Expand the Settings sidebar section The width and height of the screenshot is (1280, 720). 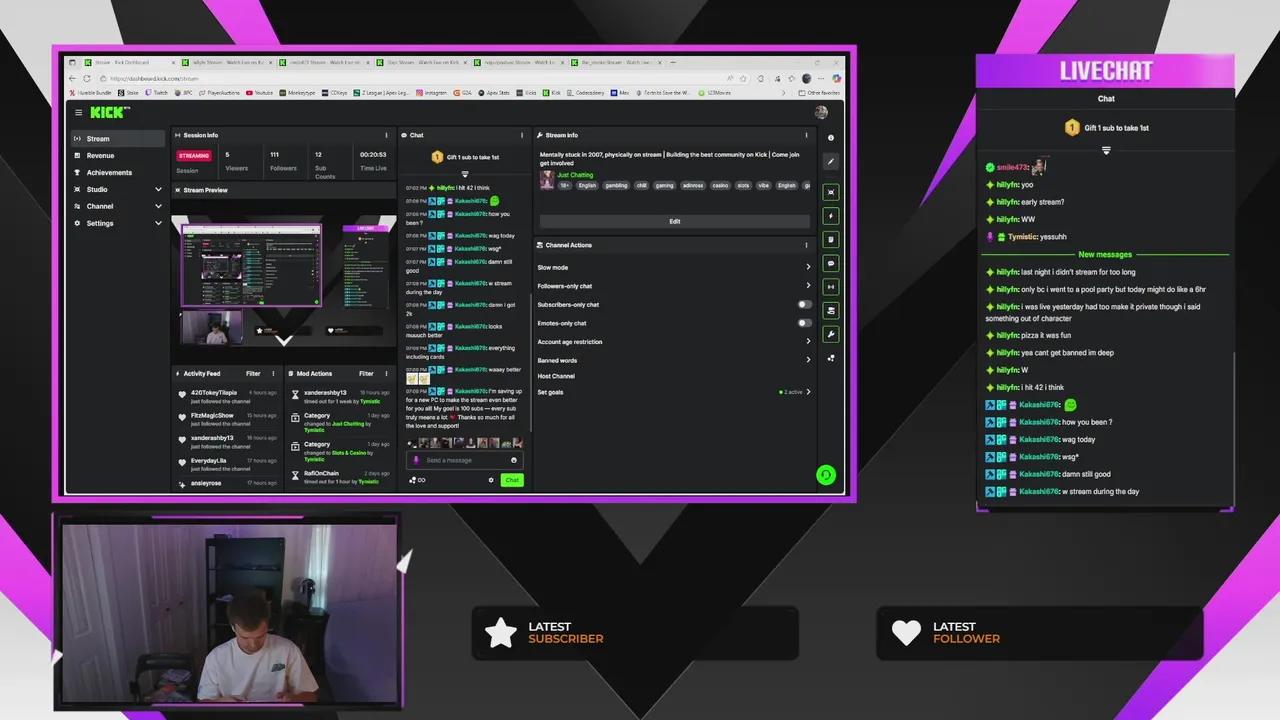pos(158,223)
